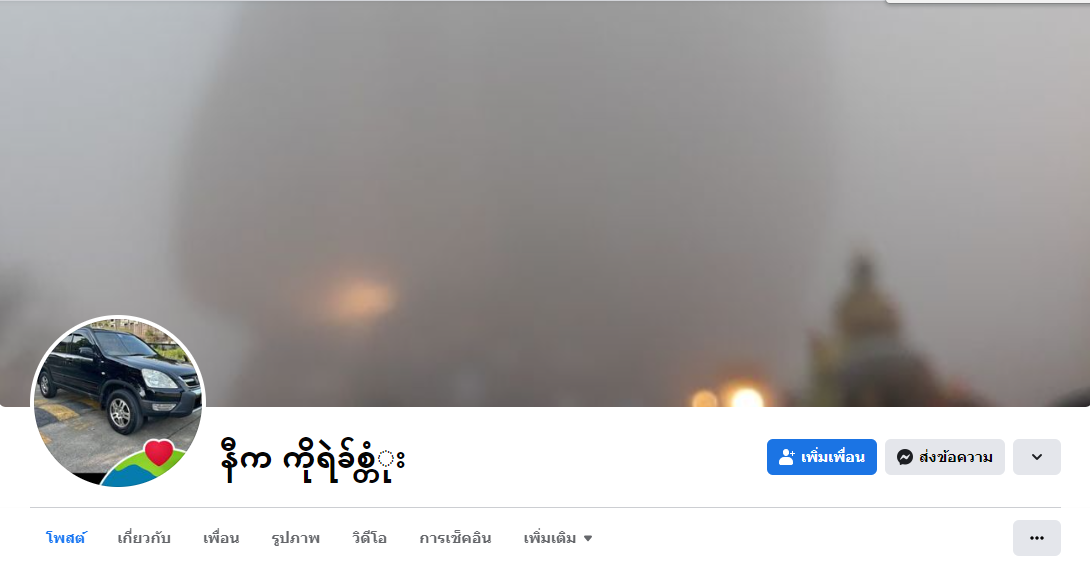Switch to the โพสต์ tab
This screenshot has width=1090, height=564.
[65, 538]
